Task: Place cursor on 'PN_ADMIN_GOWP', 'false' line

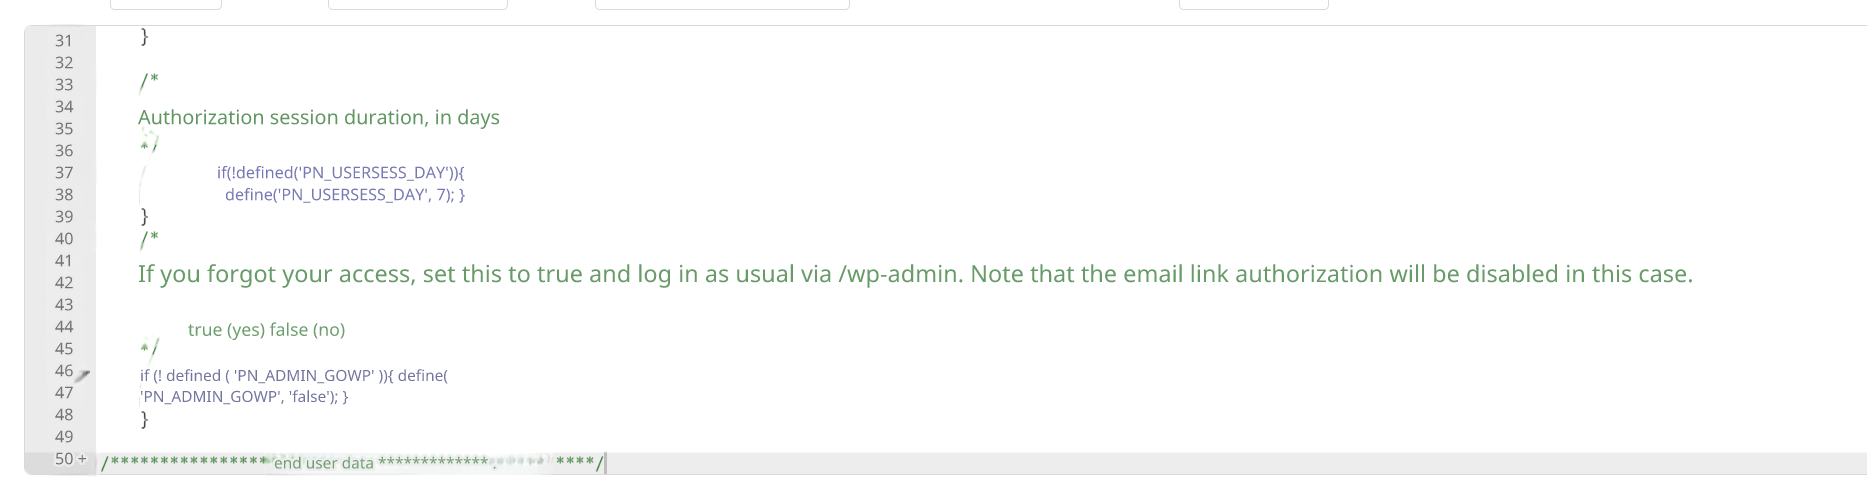Action: [x=244, y=397]
